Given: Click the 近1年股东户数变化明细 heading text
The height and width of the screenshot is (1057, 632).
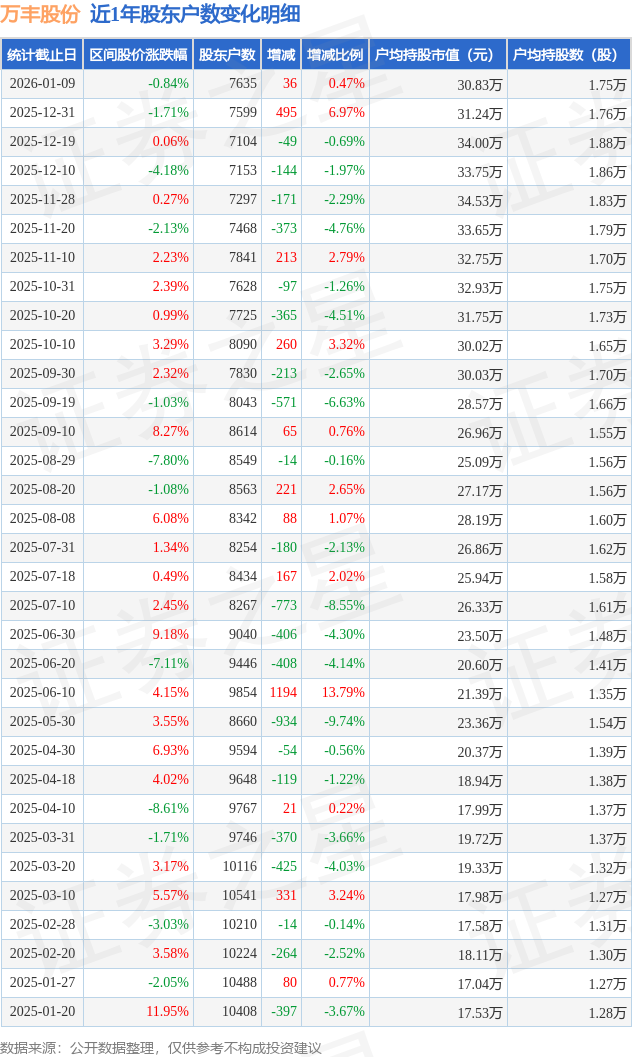Looking at the screenshot, I should click(x=195, y=14).
